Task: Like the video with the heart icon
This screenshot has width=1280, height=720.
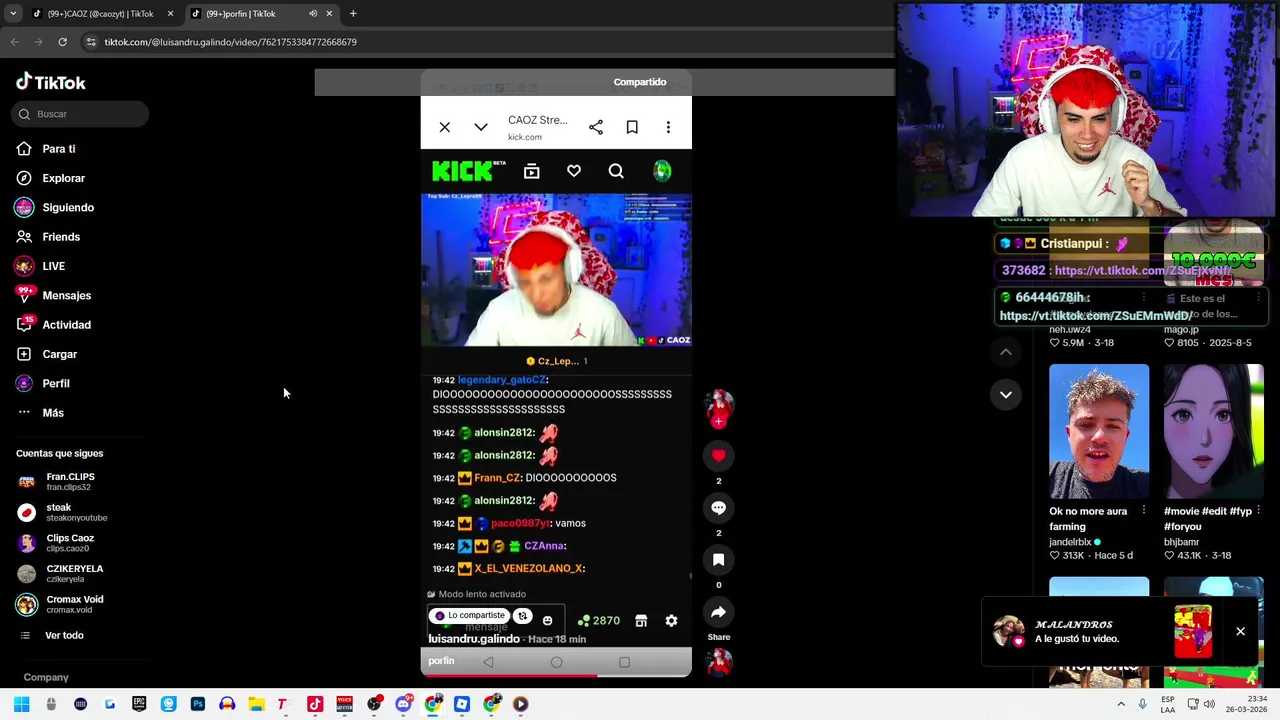Action: pyautogui.click(x=718, y=456)
